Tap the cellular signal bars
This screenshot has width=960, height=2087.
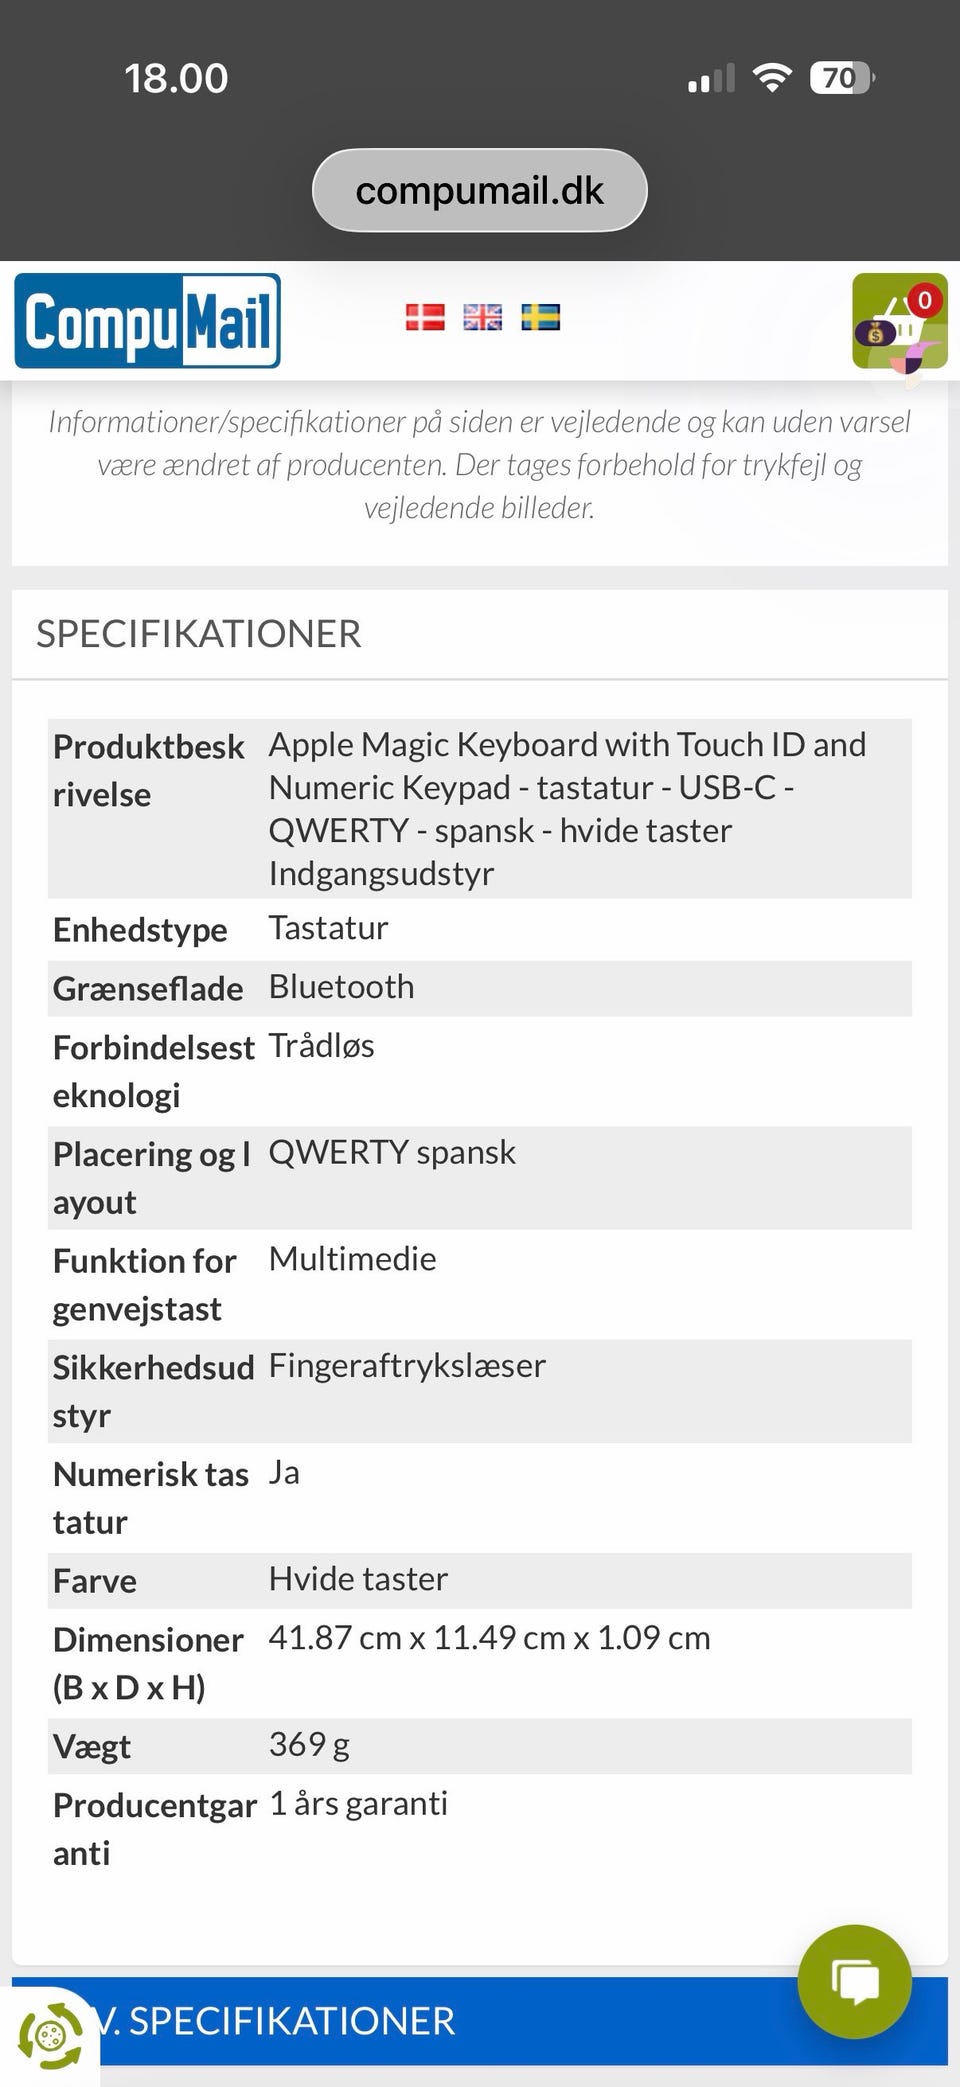tap(711, 78)
